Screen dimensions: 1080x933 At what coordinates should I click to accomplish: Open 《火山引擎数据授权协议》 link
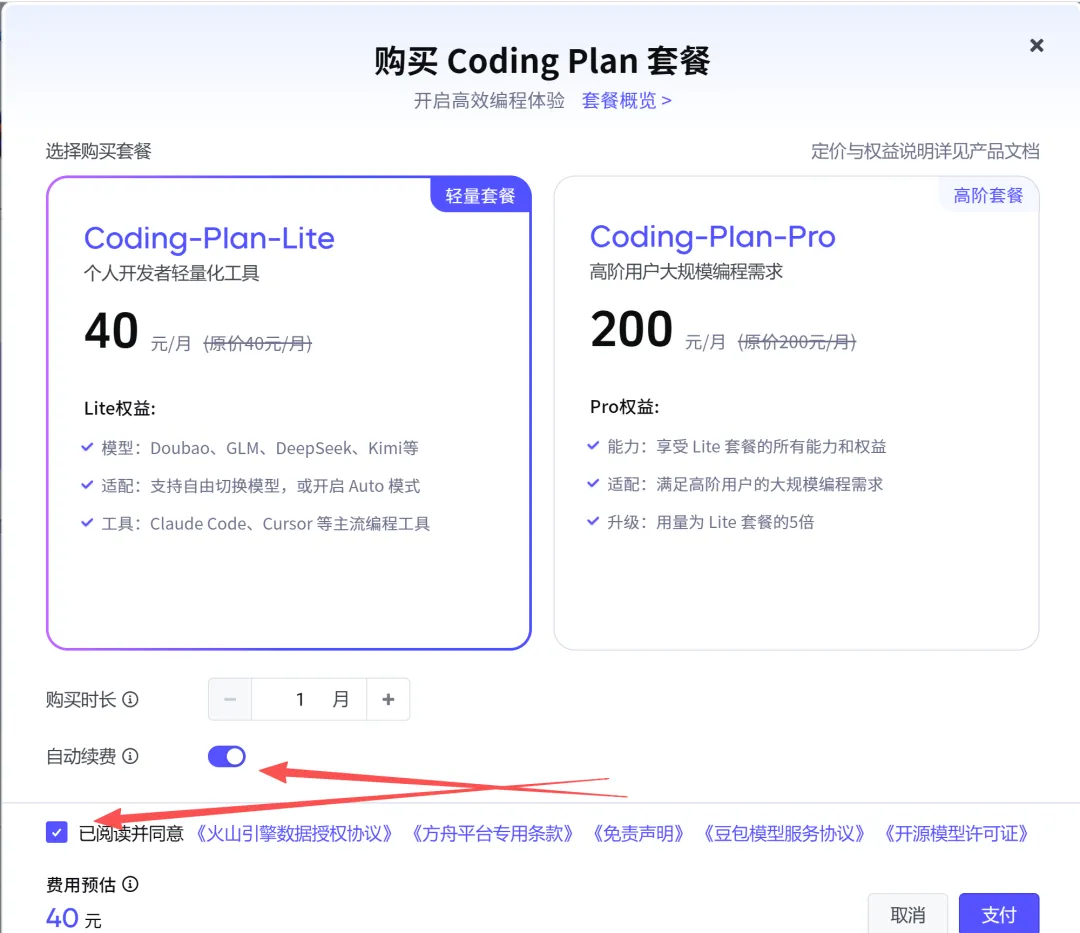(294, 834)
